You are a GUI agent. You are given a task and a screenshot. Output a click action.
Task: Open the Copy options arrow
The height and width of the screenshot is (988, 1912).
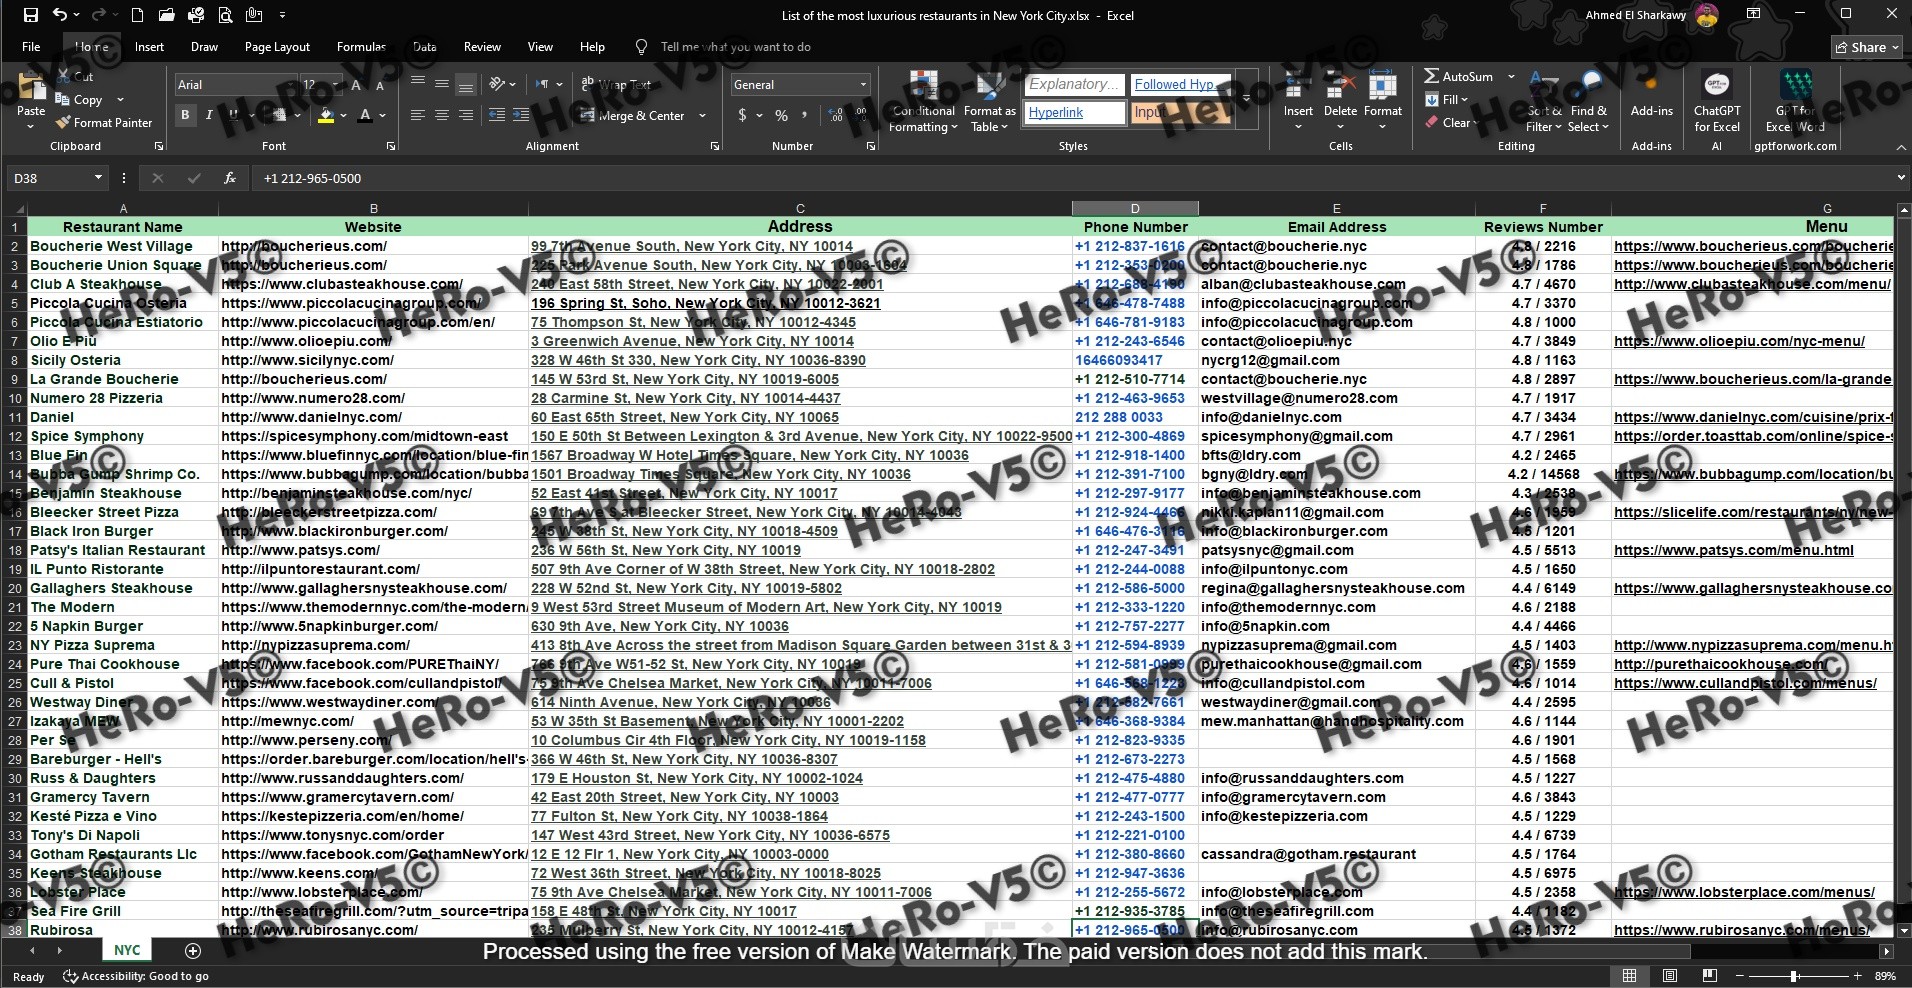tap(120, 100)
